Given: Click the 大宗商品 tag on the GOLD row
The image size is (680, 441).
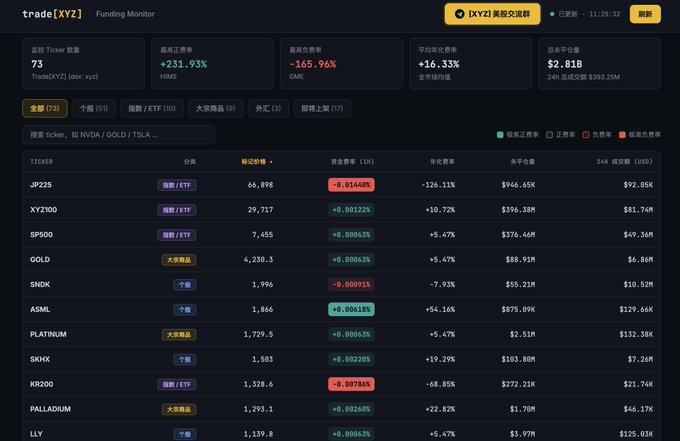Looking at the screenshot, I should [x=179, y=260].
